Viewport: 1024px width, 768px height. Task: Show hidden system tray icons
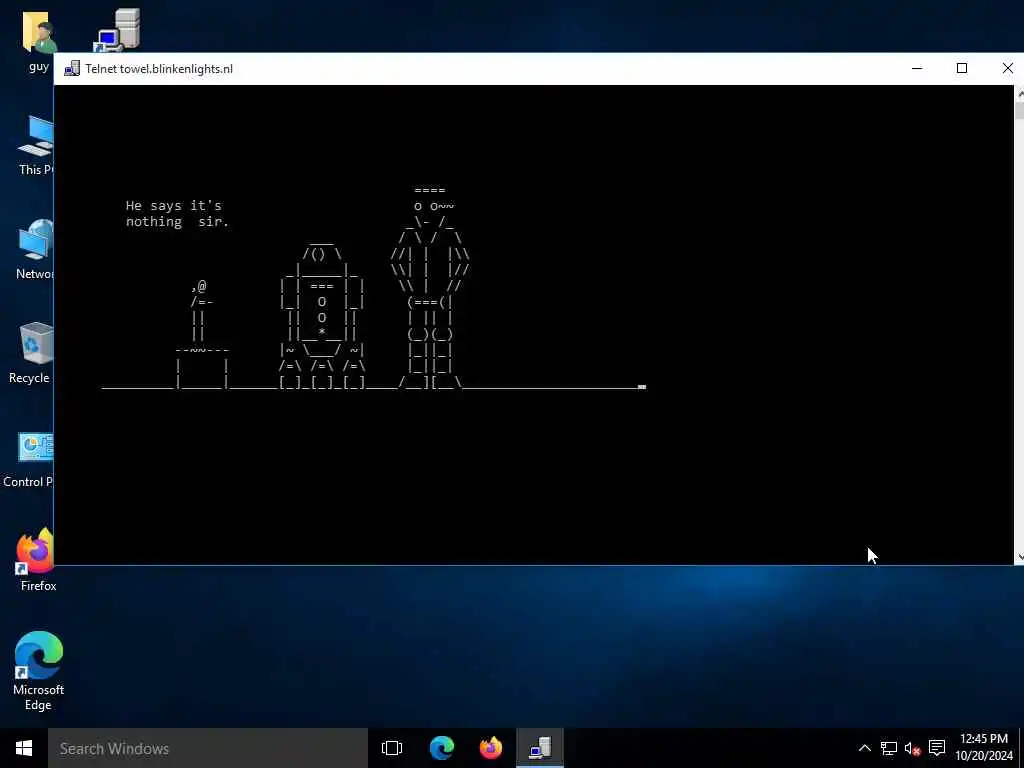[864, 748]
